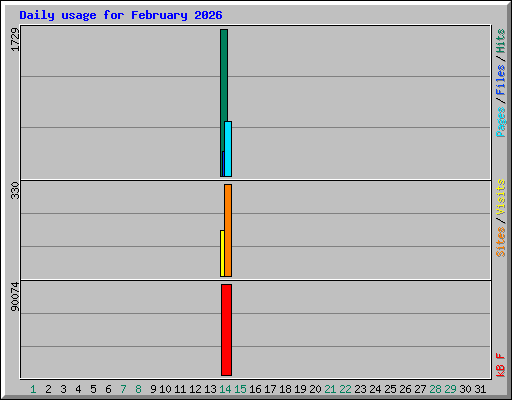Click the yellow "Visits" legend label
This screenshot has width=512, height=400.
point(500,198)
